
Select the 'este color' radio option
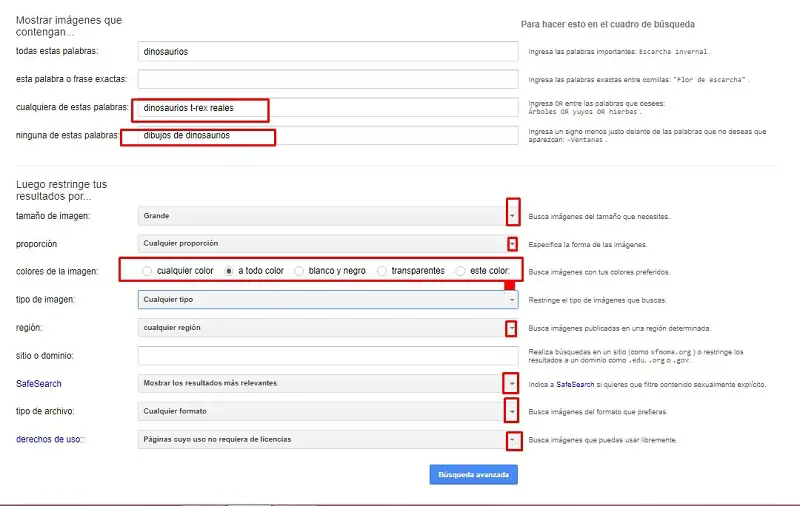pyautogui.click(x=461, y=271)
